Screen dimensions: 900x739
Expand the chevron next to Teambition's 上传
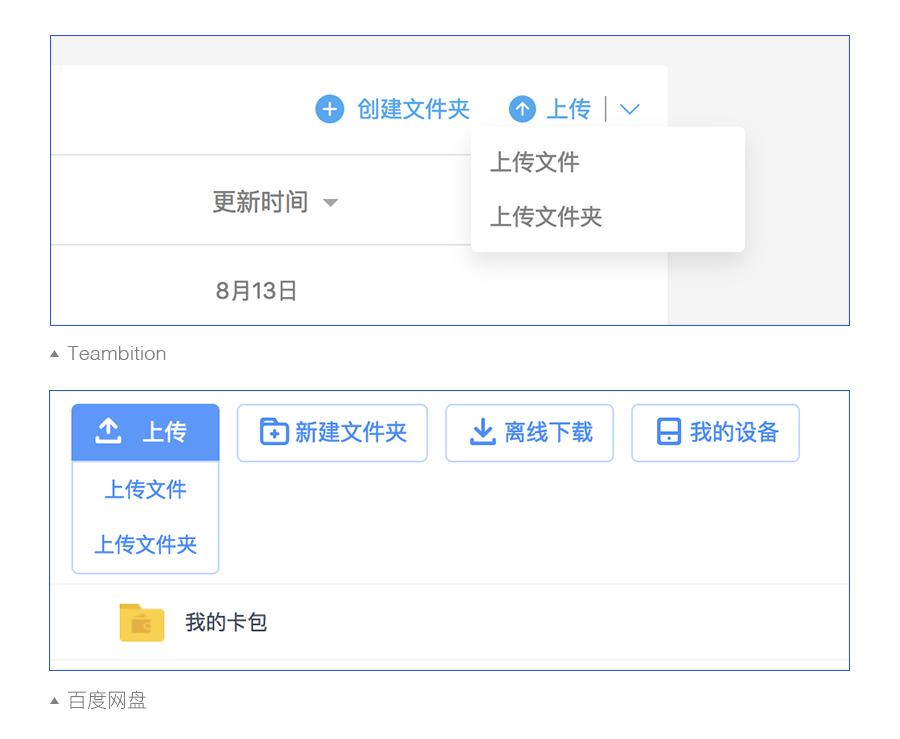(629, 109)
